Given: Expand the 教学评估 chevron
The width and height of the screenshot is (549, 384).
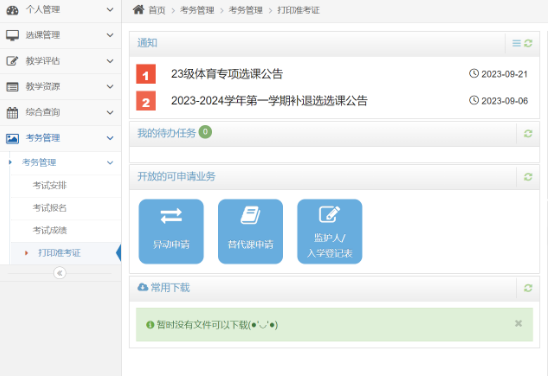Looking at the screenshot, I should [x=110, y=61].
